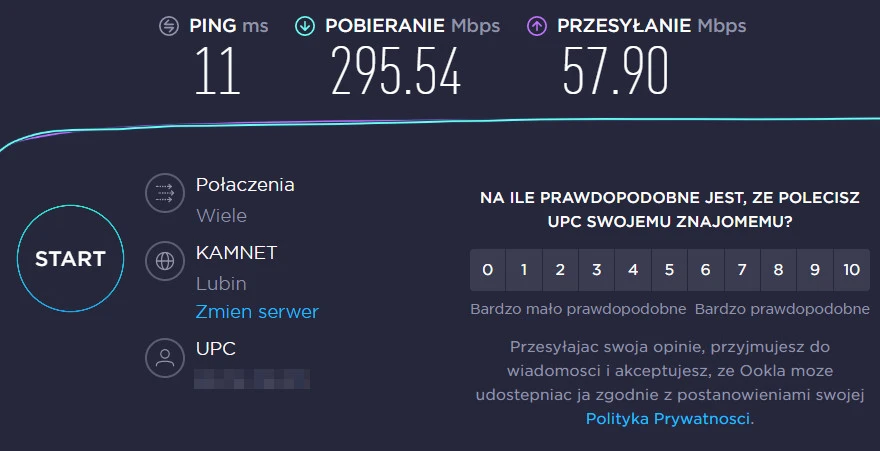Select the top rating 10

point(851,269)
